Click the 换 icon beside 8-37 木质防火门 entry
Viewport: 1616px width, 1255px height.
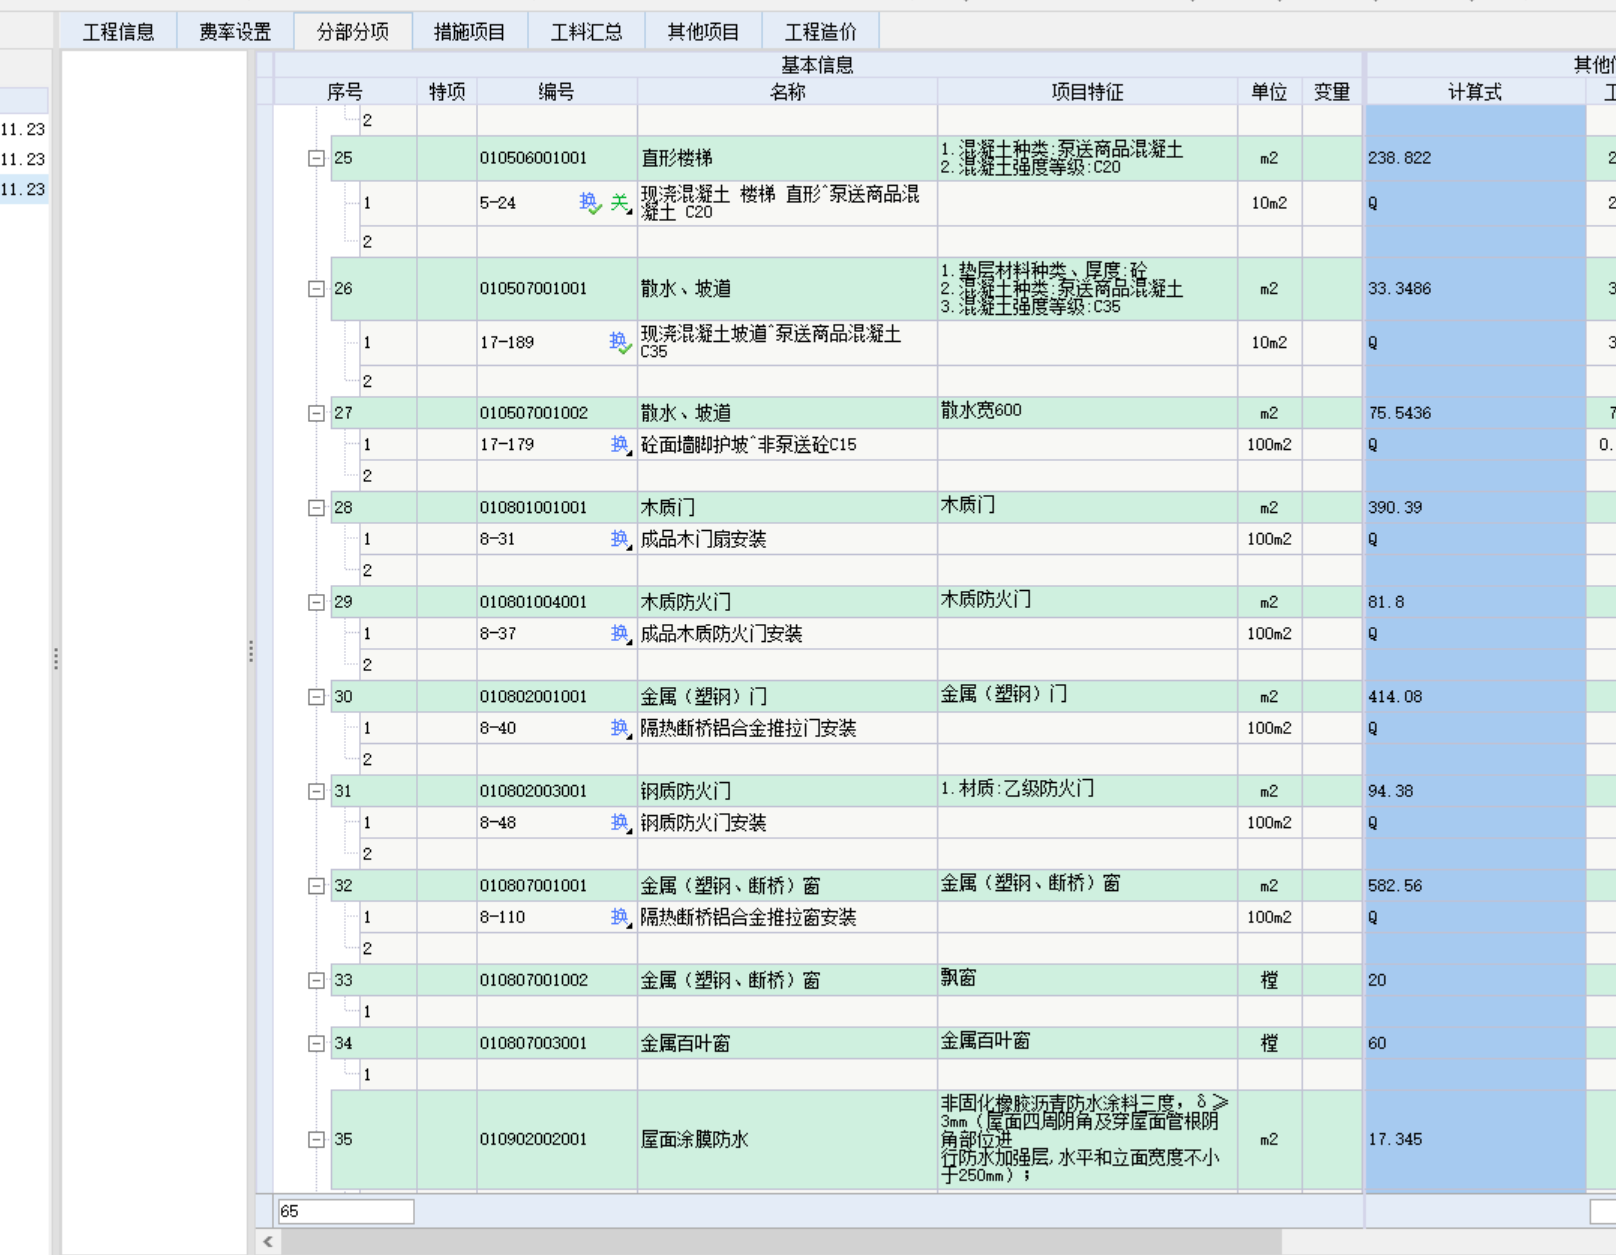(x=617, y=633)
